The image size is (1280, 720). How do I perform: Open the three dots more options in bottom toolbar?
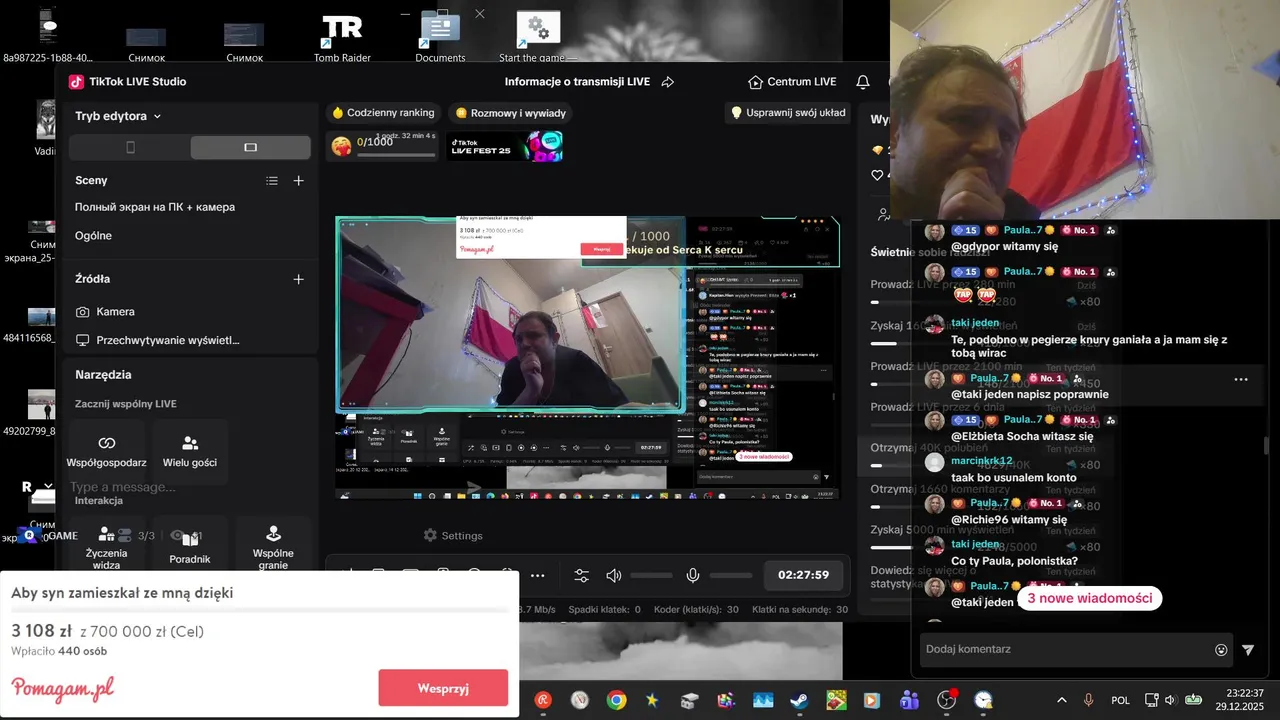538,575
